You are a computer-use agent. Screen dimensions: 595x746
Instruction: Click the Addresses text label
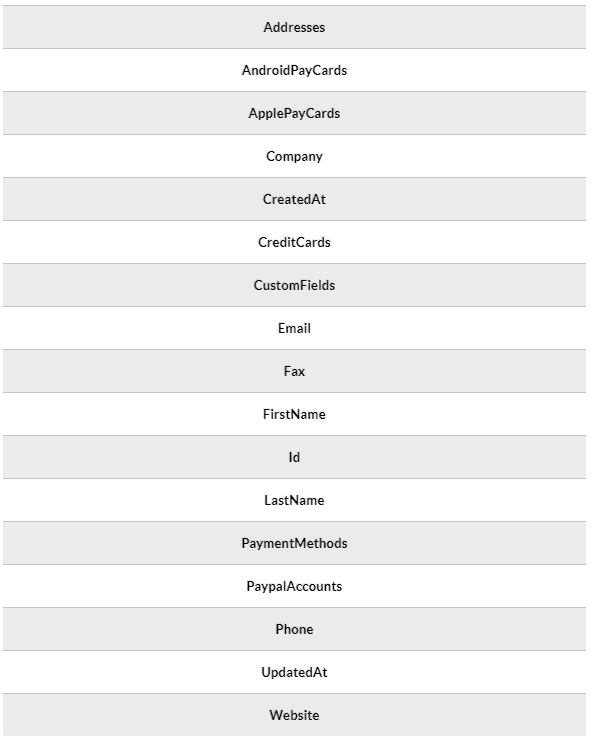pos(294,27)
